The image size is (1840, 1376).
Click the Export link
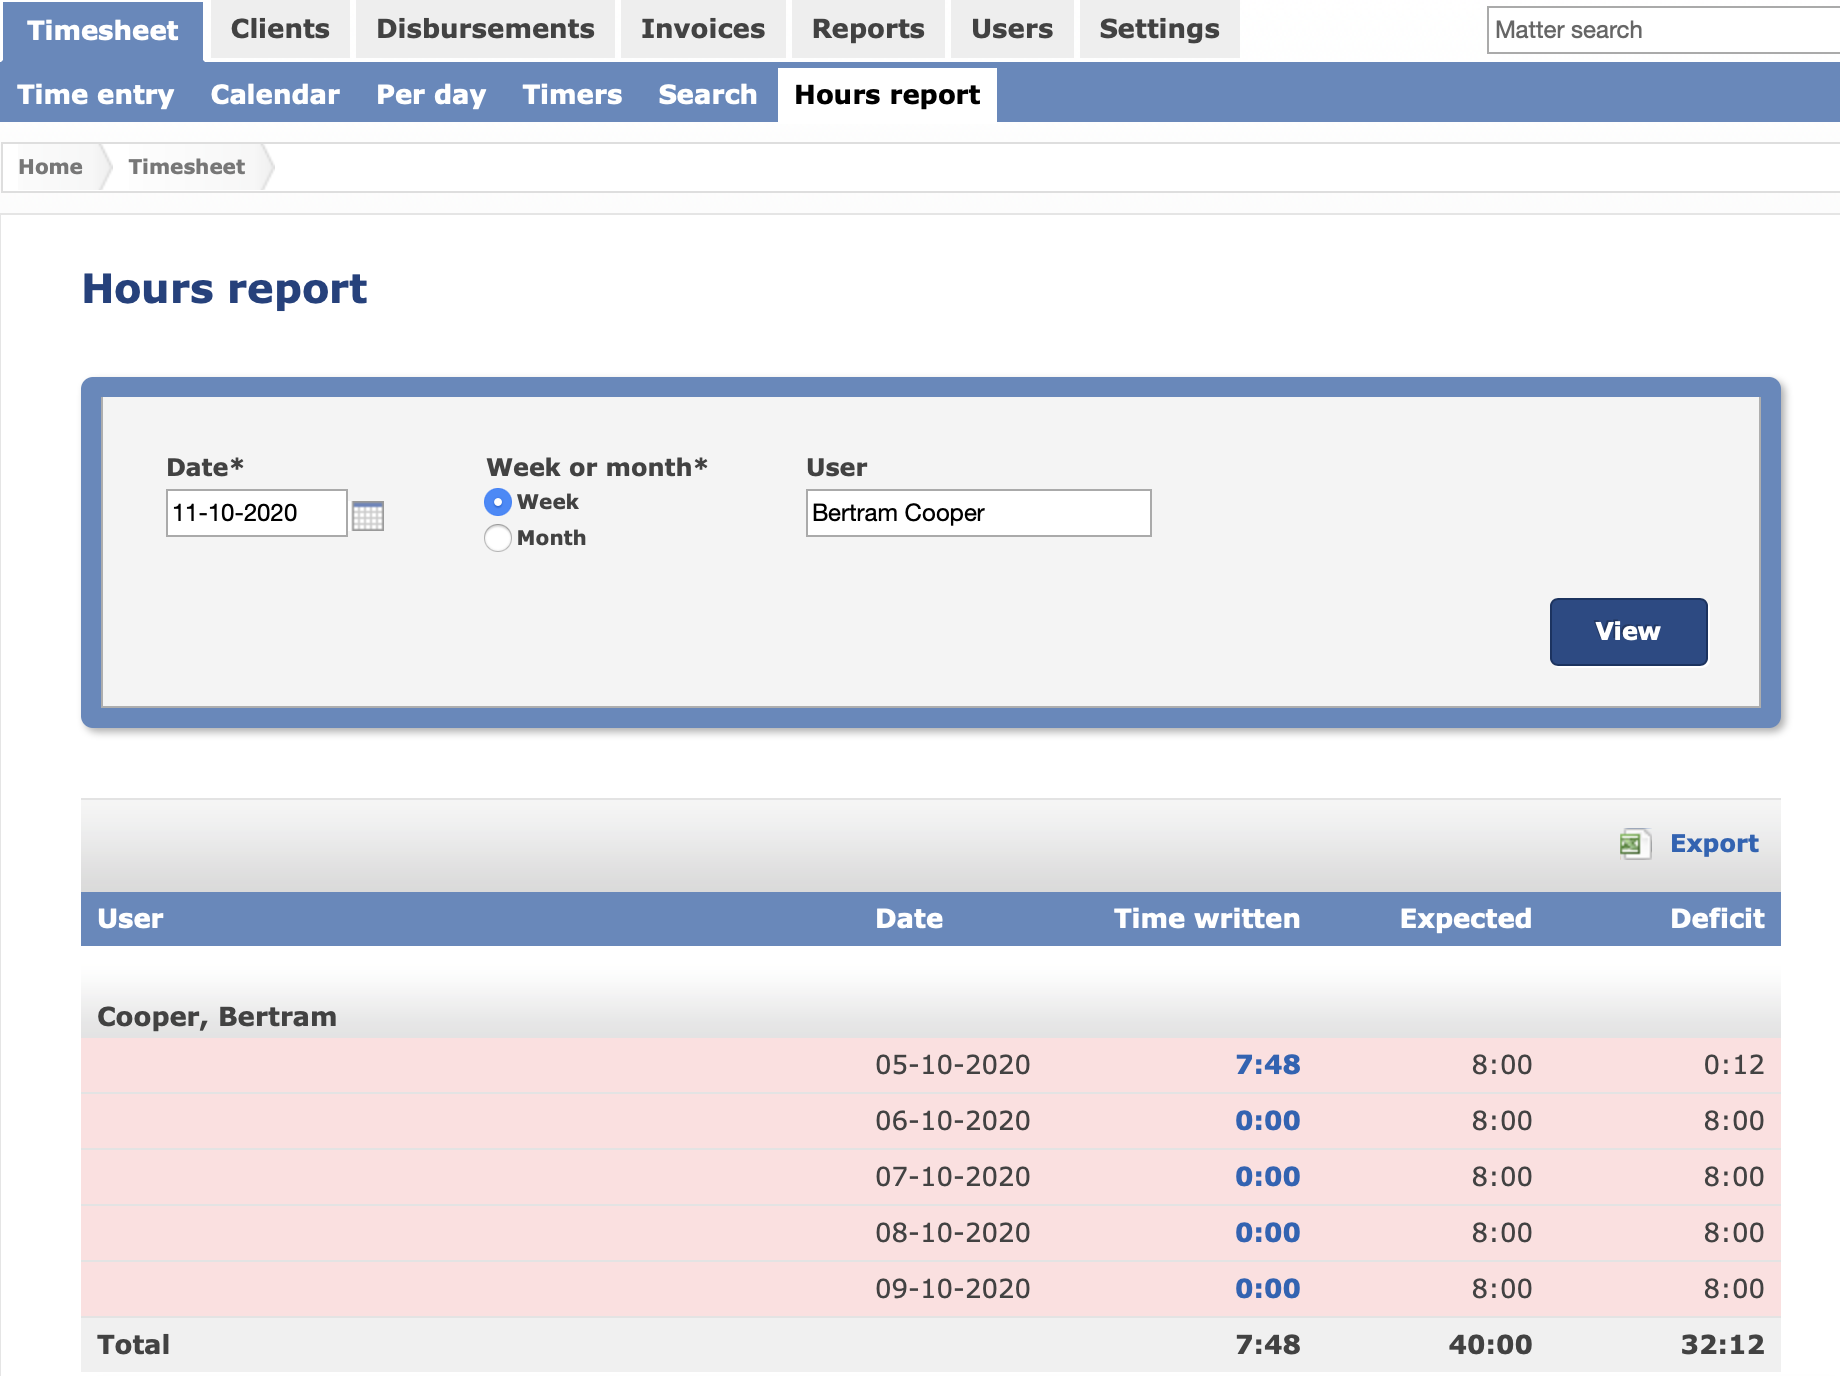click(1714, 843)
